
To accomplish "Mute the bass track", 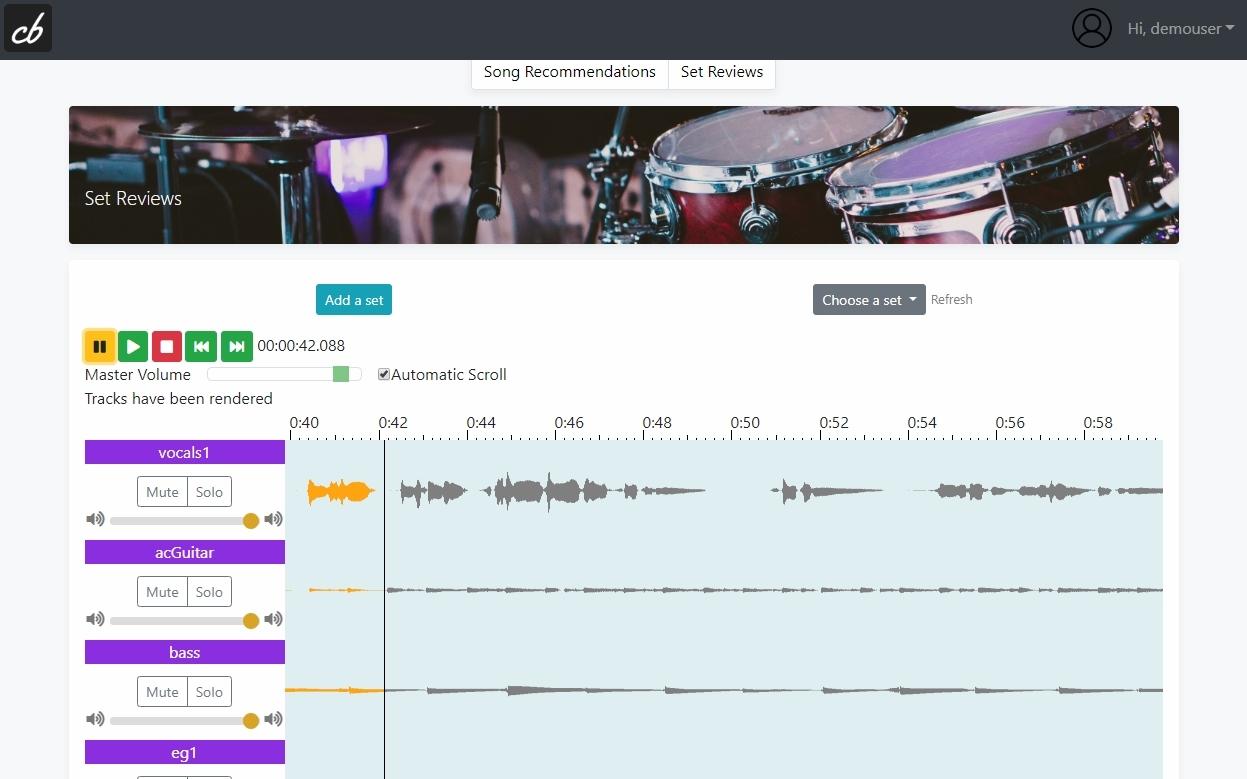I will click(x=162, y=692).
